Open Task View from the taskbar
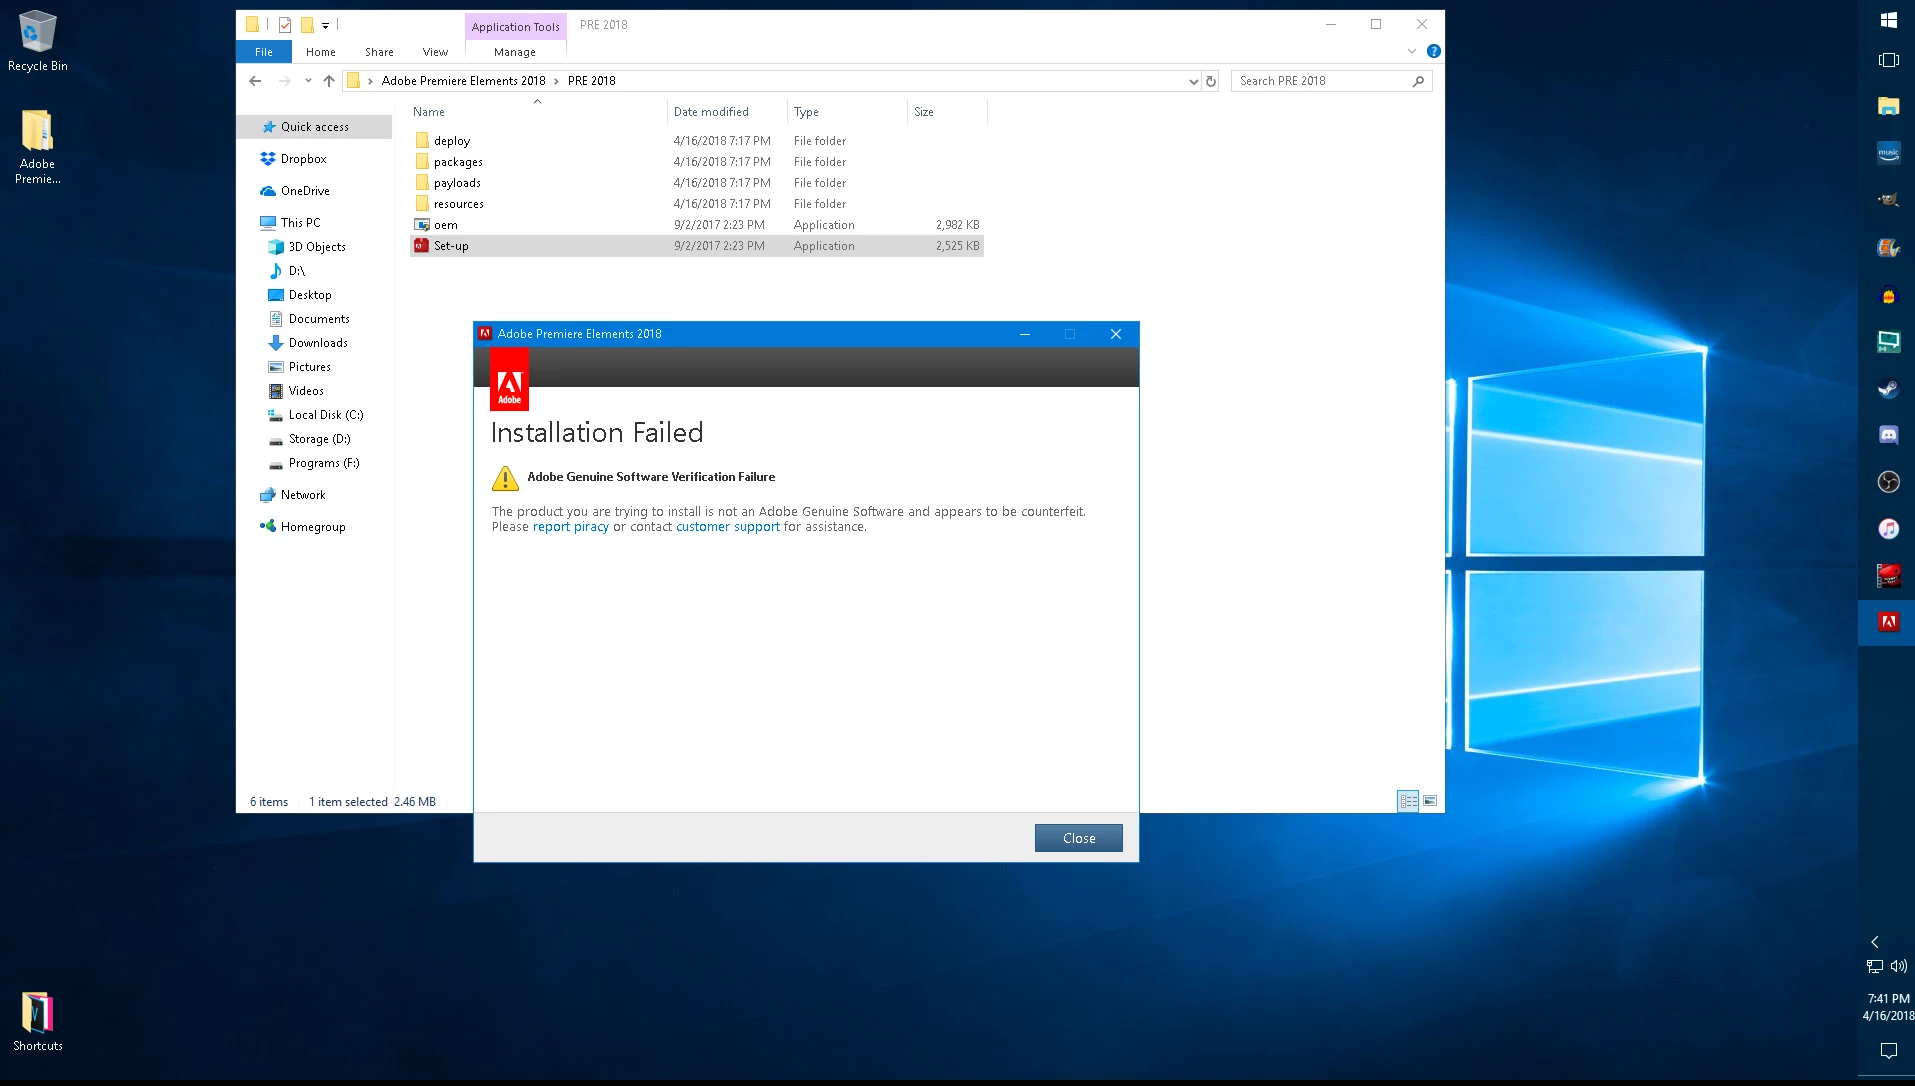Screen dimensions: 1915x1086 click(1888, 60)
